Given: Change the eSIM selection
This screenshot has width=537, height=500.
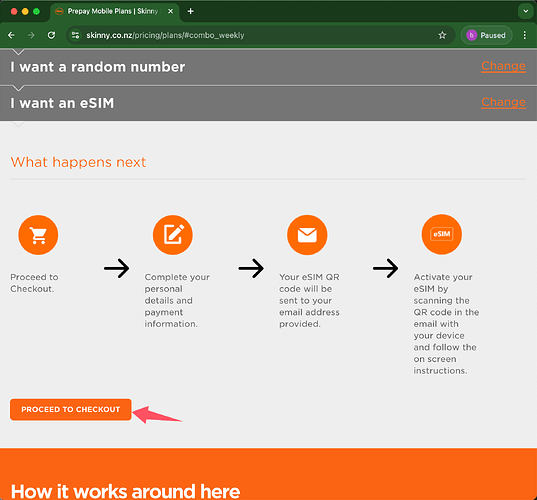Looking at the screenshot, I should coord(503,102).
